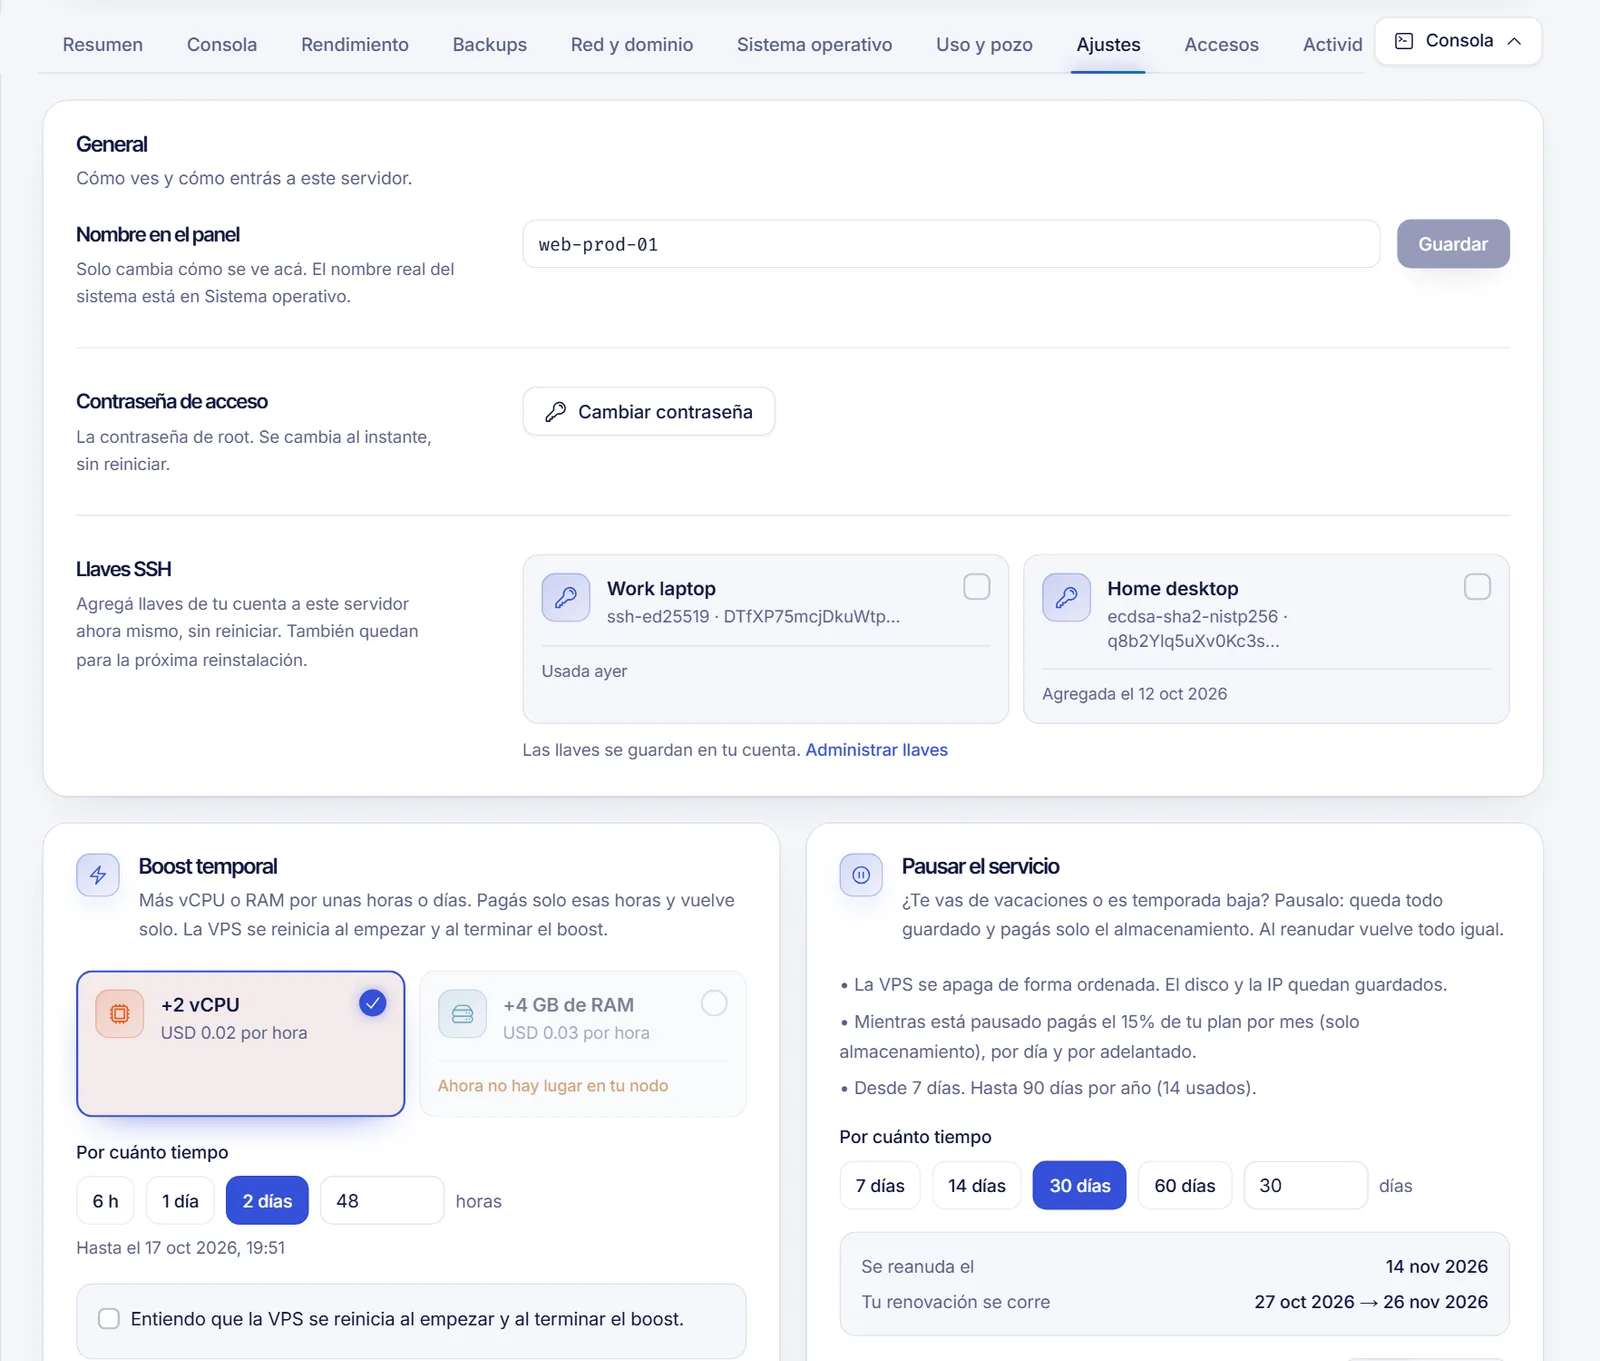Click the '14 nov 2026' resume date
This screenshot has height=1361, width=1600.
[x=1437, y=1267]
